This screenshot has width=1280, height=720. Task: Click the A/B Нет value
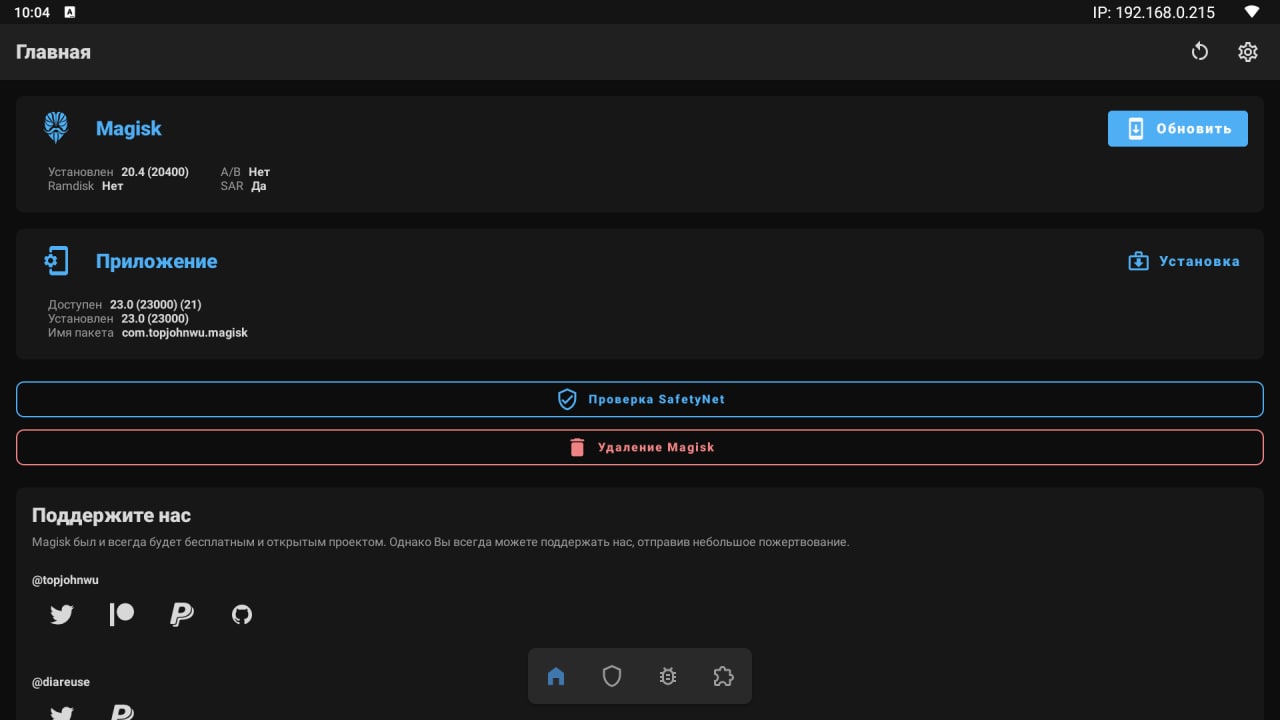click(259, 172)
